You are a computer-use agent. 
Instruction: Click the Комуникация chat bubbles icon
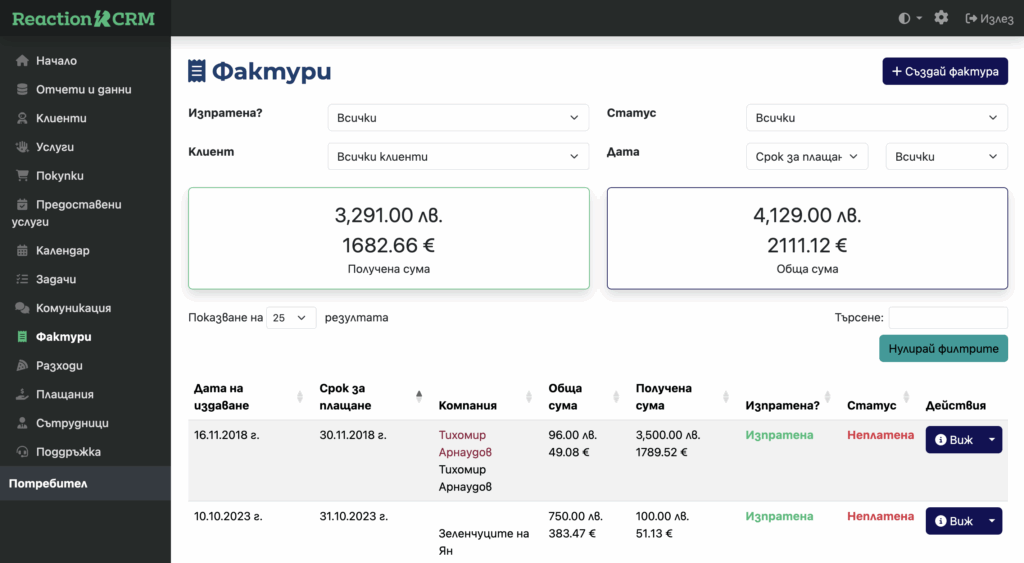pos(22,308)
